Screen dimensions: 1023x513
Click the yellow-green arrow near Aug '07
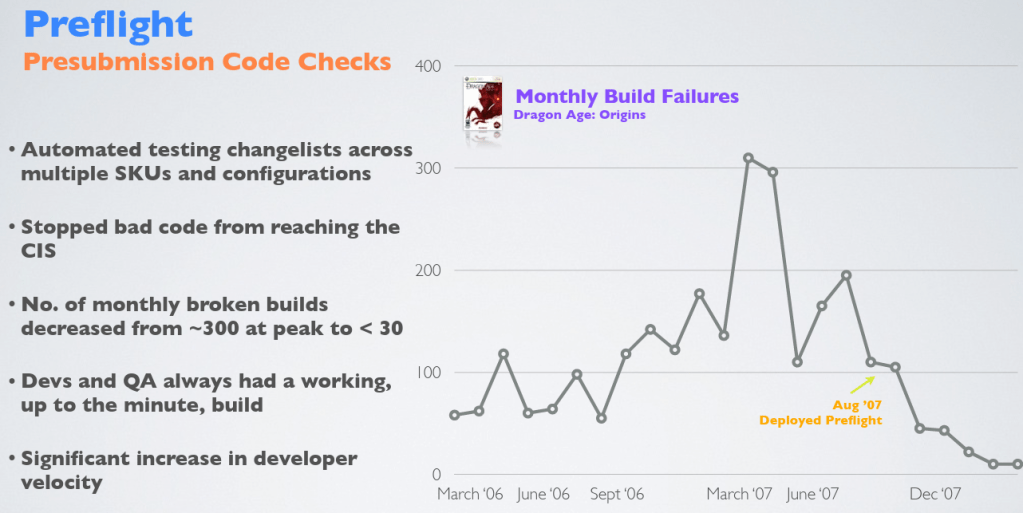[860, 384]
